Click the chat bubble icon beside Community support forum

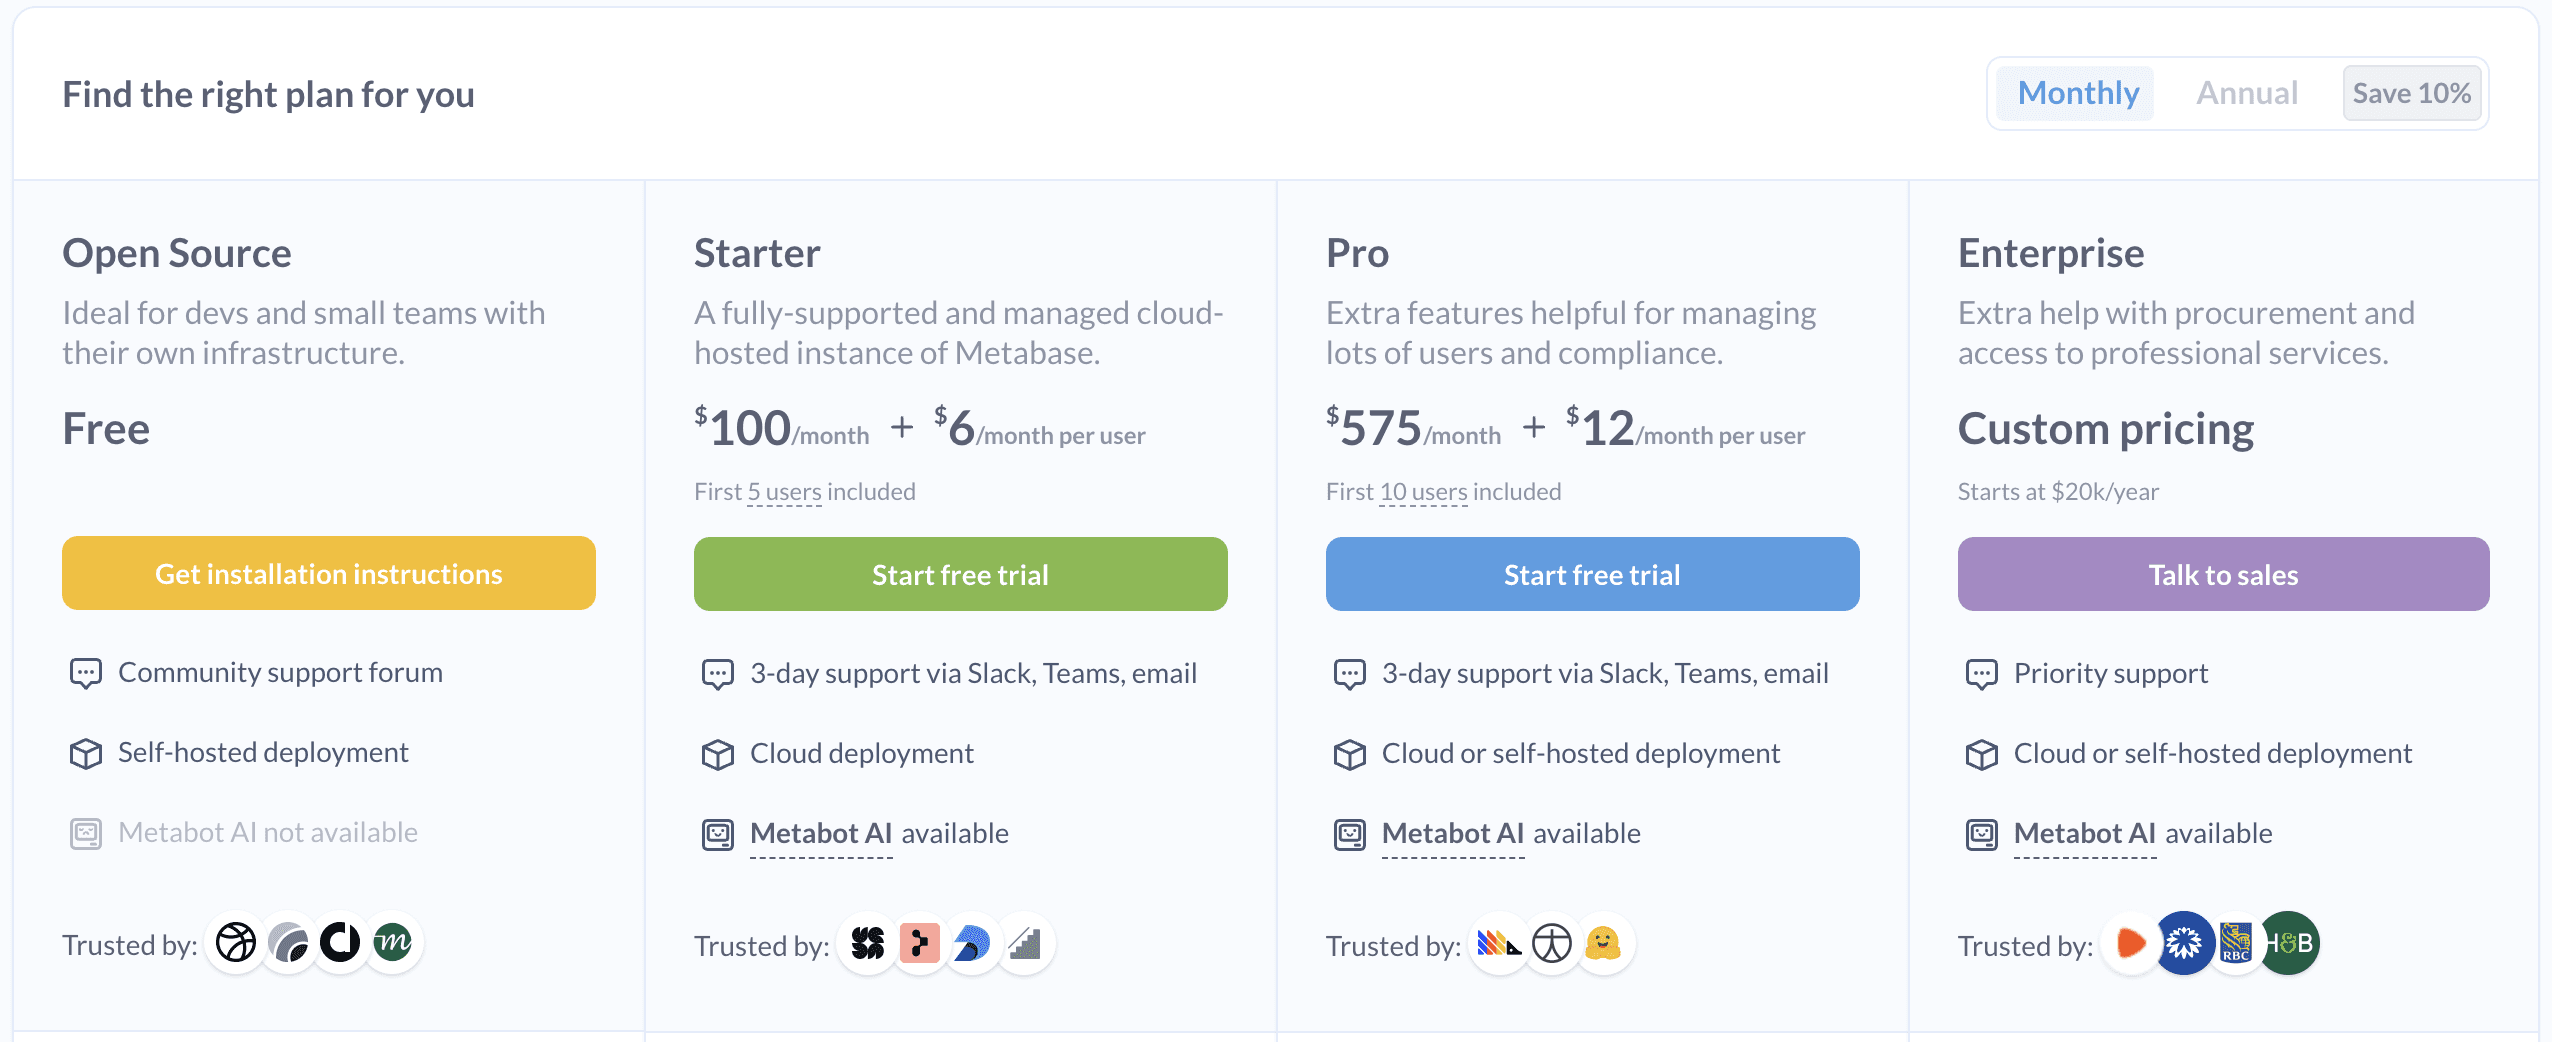tap(85, 672)
